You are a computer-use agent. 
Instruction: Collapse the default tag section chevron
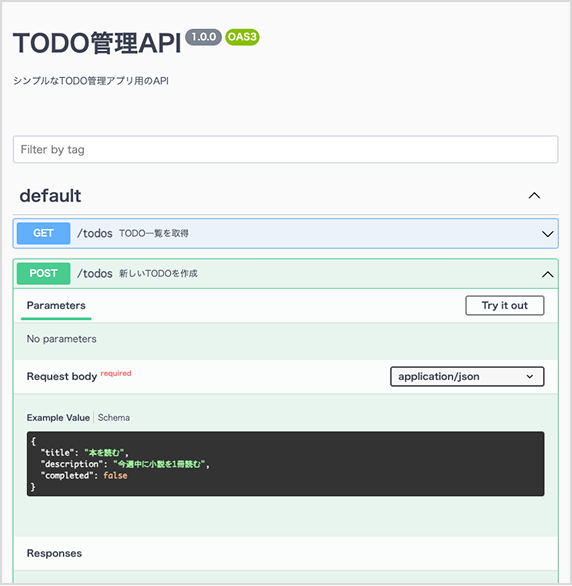click(534, 195)
